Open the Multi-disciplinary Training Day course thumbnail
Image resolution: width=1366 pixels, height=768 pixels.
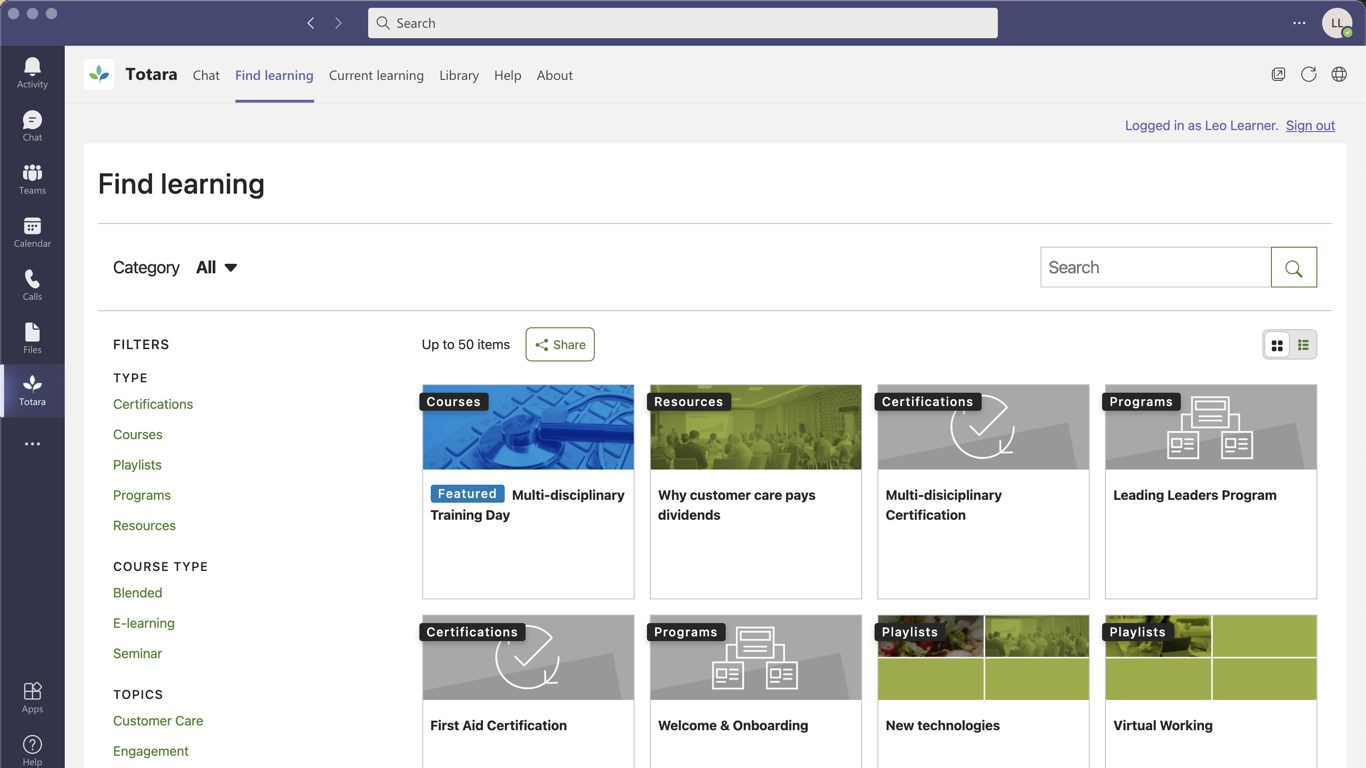point(528,427)
